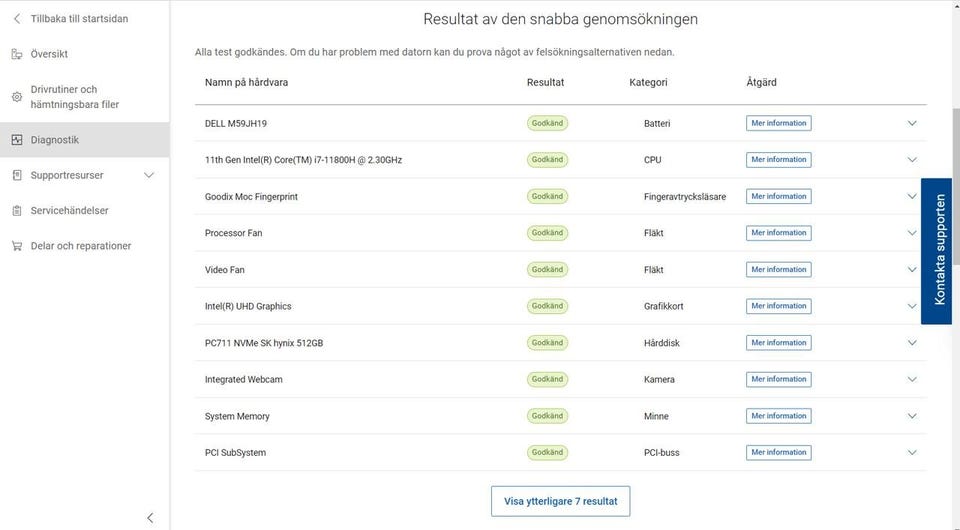960x530 pixels.
Task: Click the gear icon for Drivrutiner och hämtningsbara filer
Action: tap(17, 97)
